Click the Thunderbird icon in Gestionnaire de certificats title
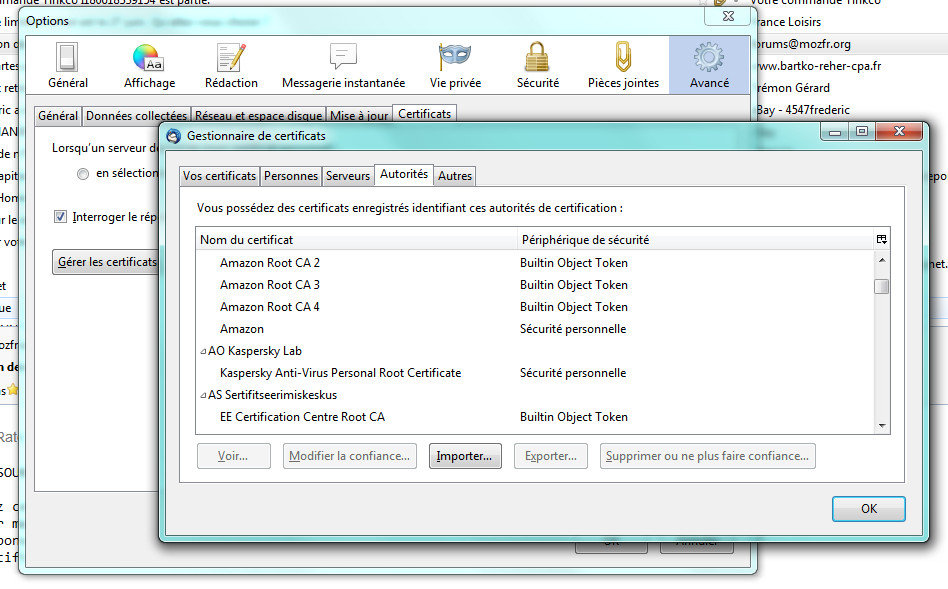948x589 pixels. [x=174, y=136]
